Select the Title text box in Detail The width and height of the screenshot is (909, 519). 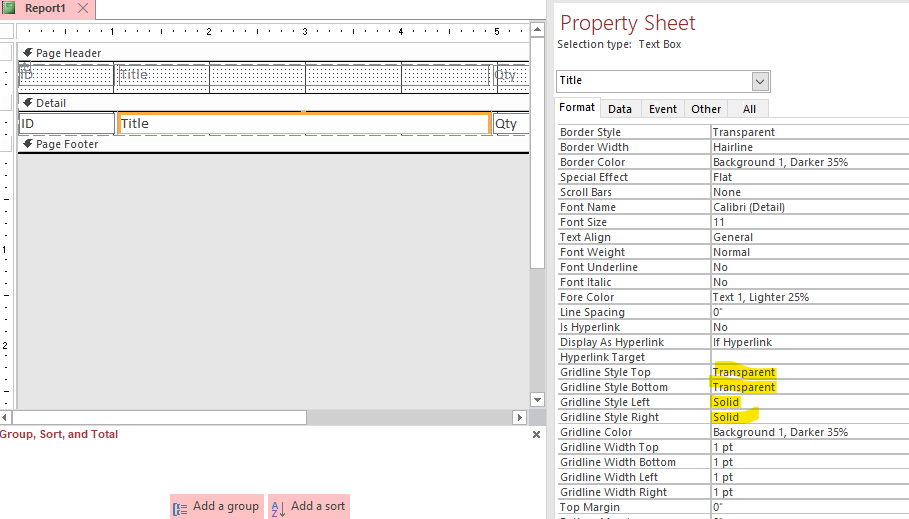click(304, 124)
